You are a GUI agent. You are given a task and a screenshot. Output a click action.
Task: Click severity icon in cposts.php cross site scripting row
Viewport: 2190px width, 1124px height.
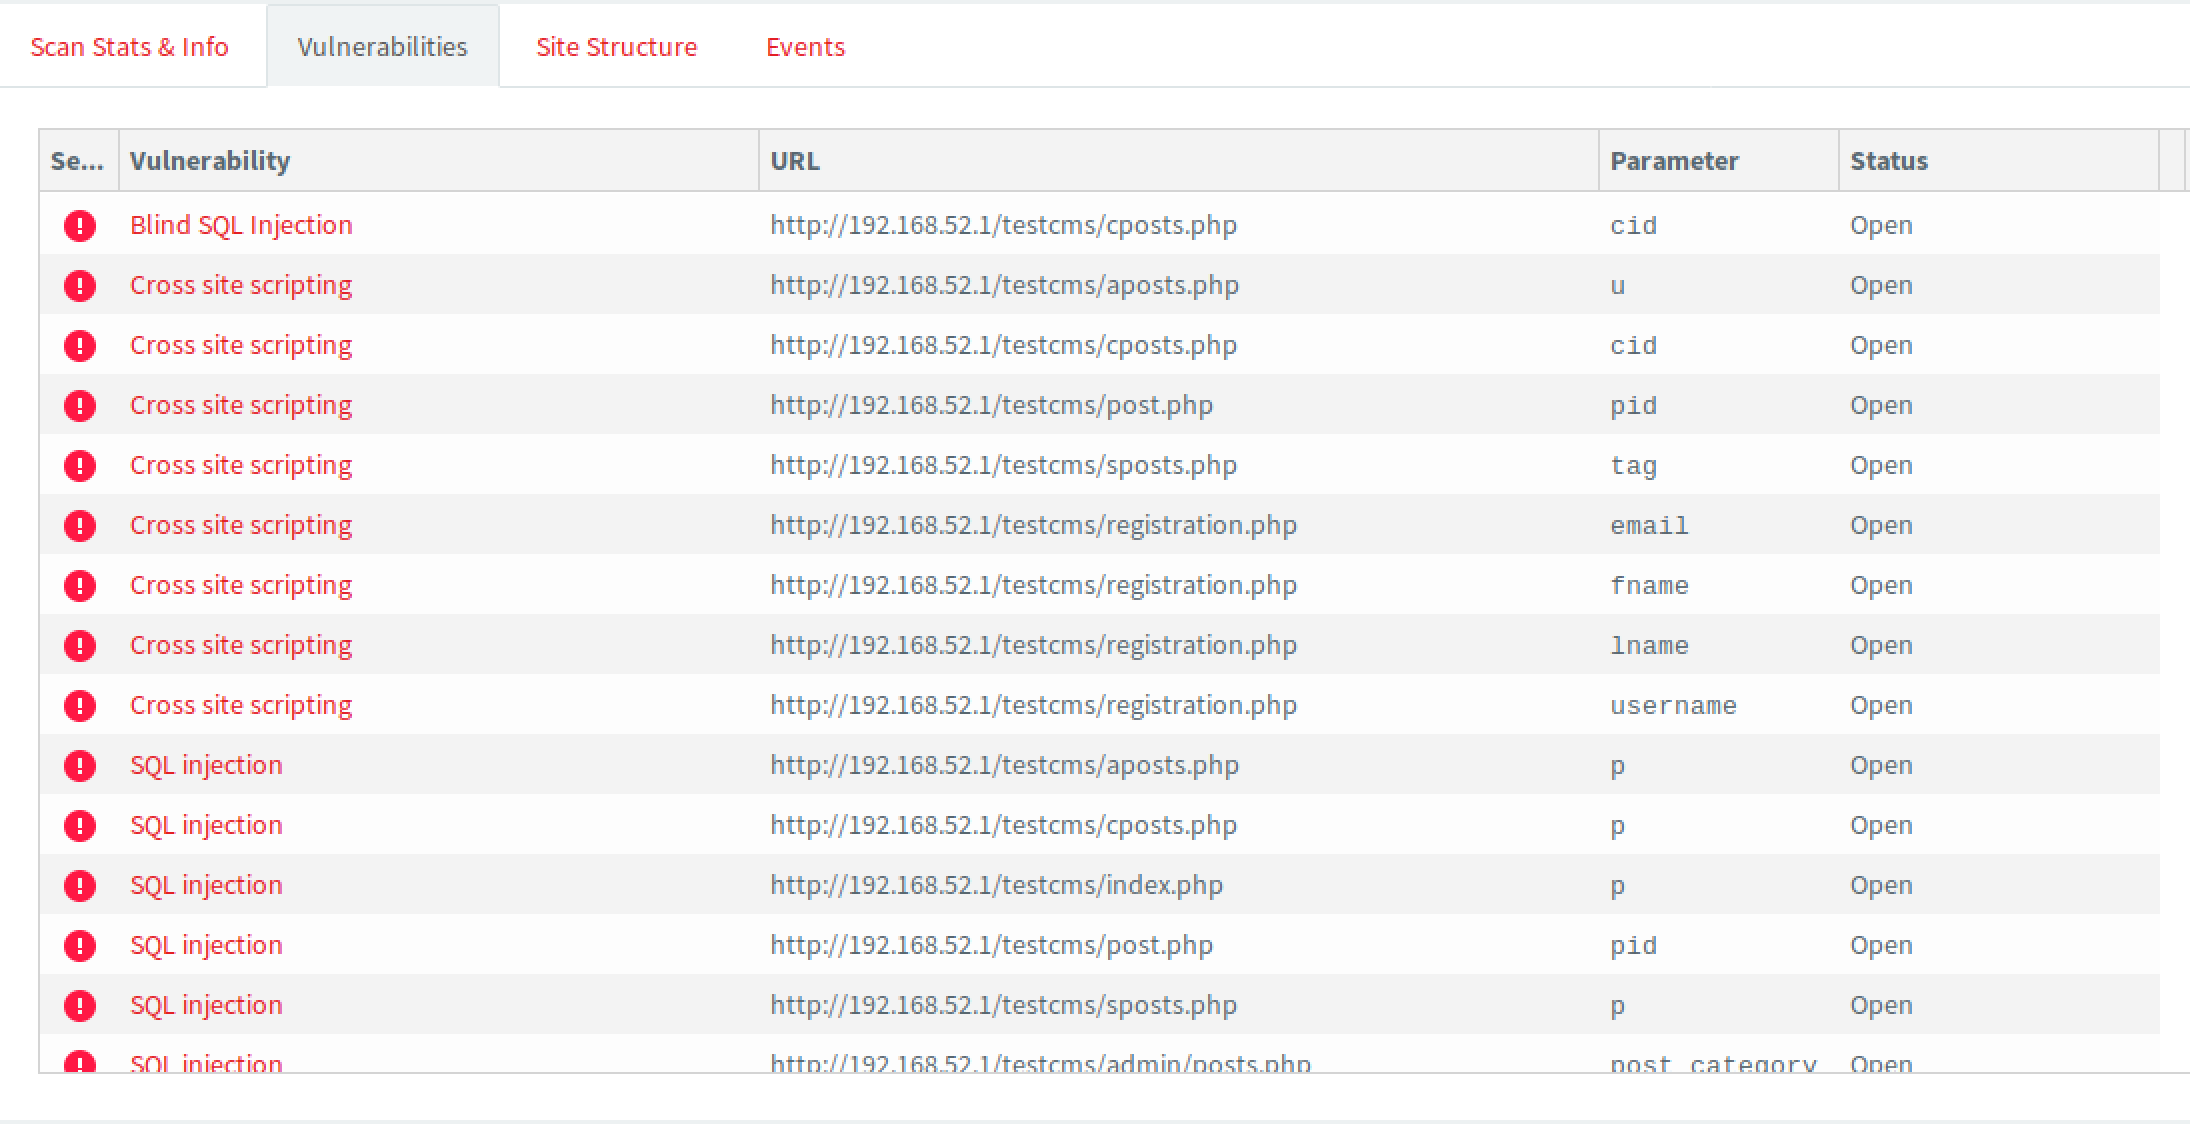[x=80, y=345]
